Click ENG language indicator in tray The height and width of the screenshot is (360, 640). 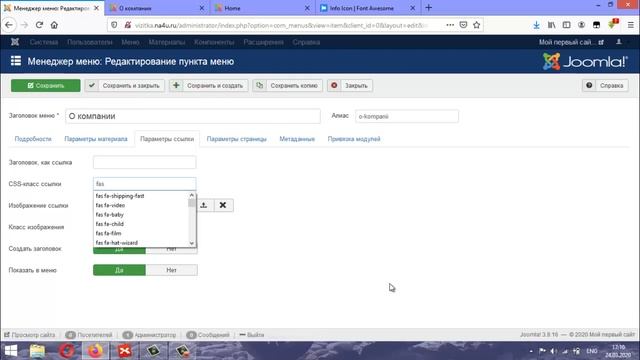point(591,351)
